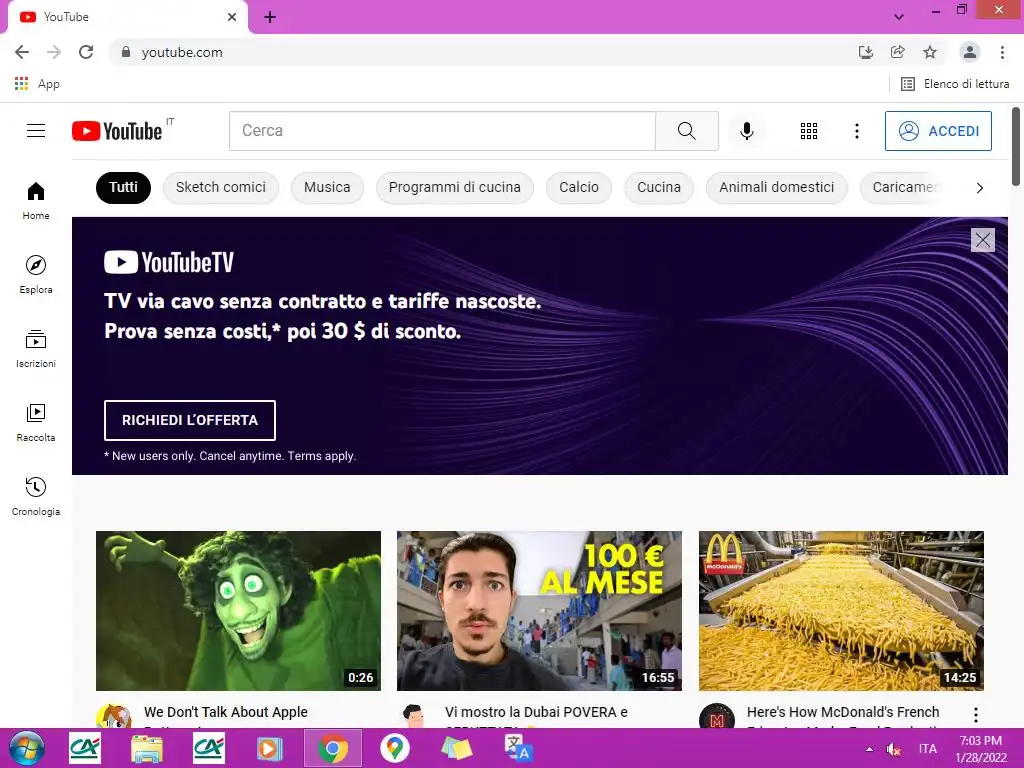This screenshot has width=1024, height=768.
Task: Open the Encanto green character video thumbnail
Action: coord(238,611)
